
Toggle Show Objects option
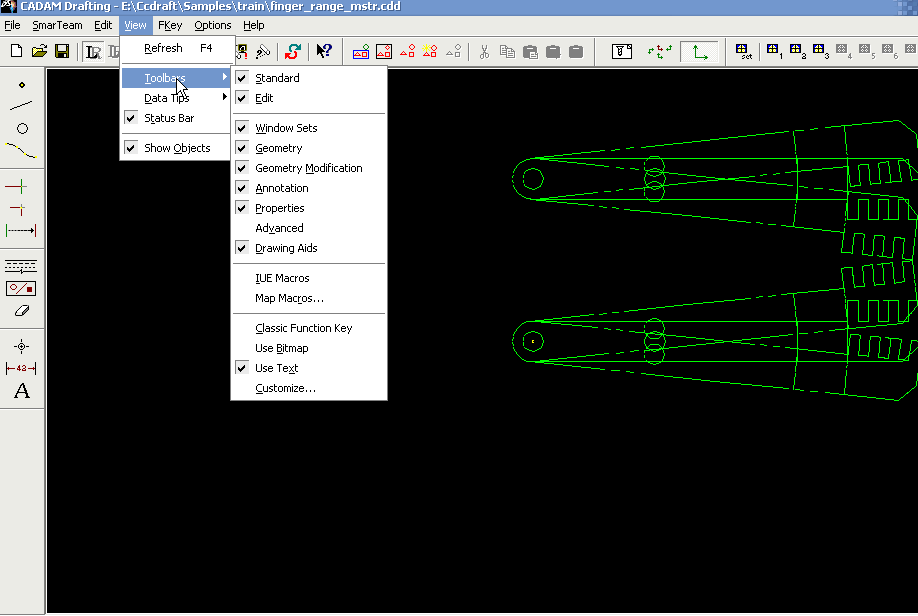(x=176, y=148)
